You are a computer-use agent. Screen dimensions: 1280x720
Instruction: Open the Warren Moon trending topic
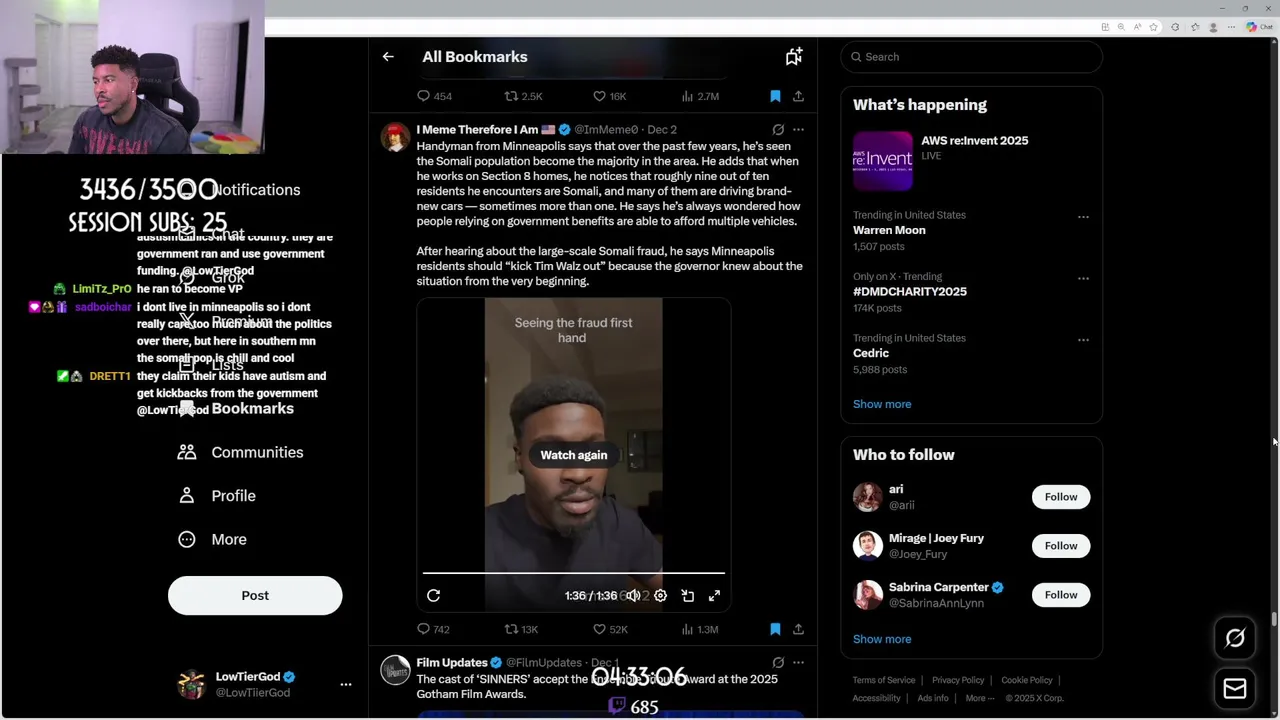[x=889, y=230]
